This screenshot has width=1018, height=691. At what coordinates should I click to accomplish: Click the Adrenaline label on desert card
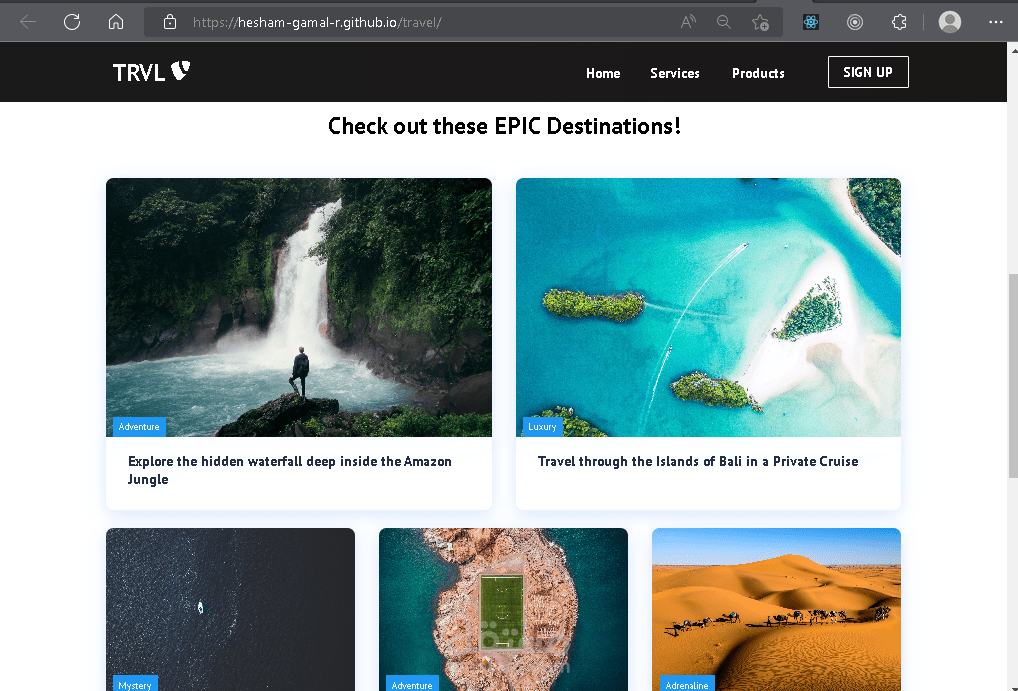(x=687, y=684)
